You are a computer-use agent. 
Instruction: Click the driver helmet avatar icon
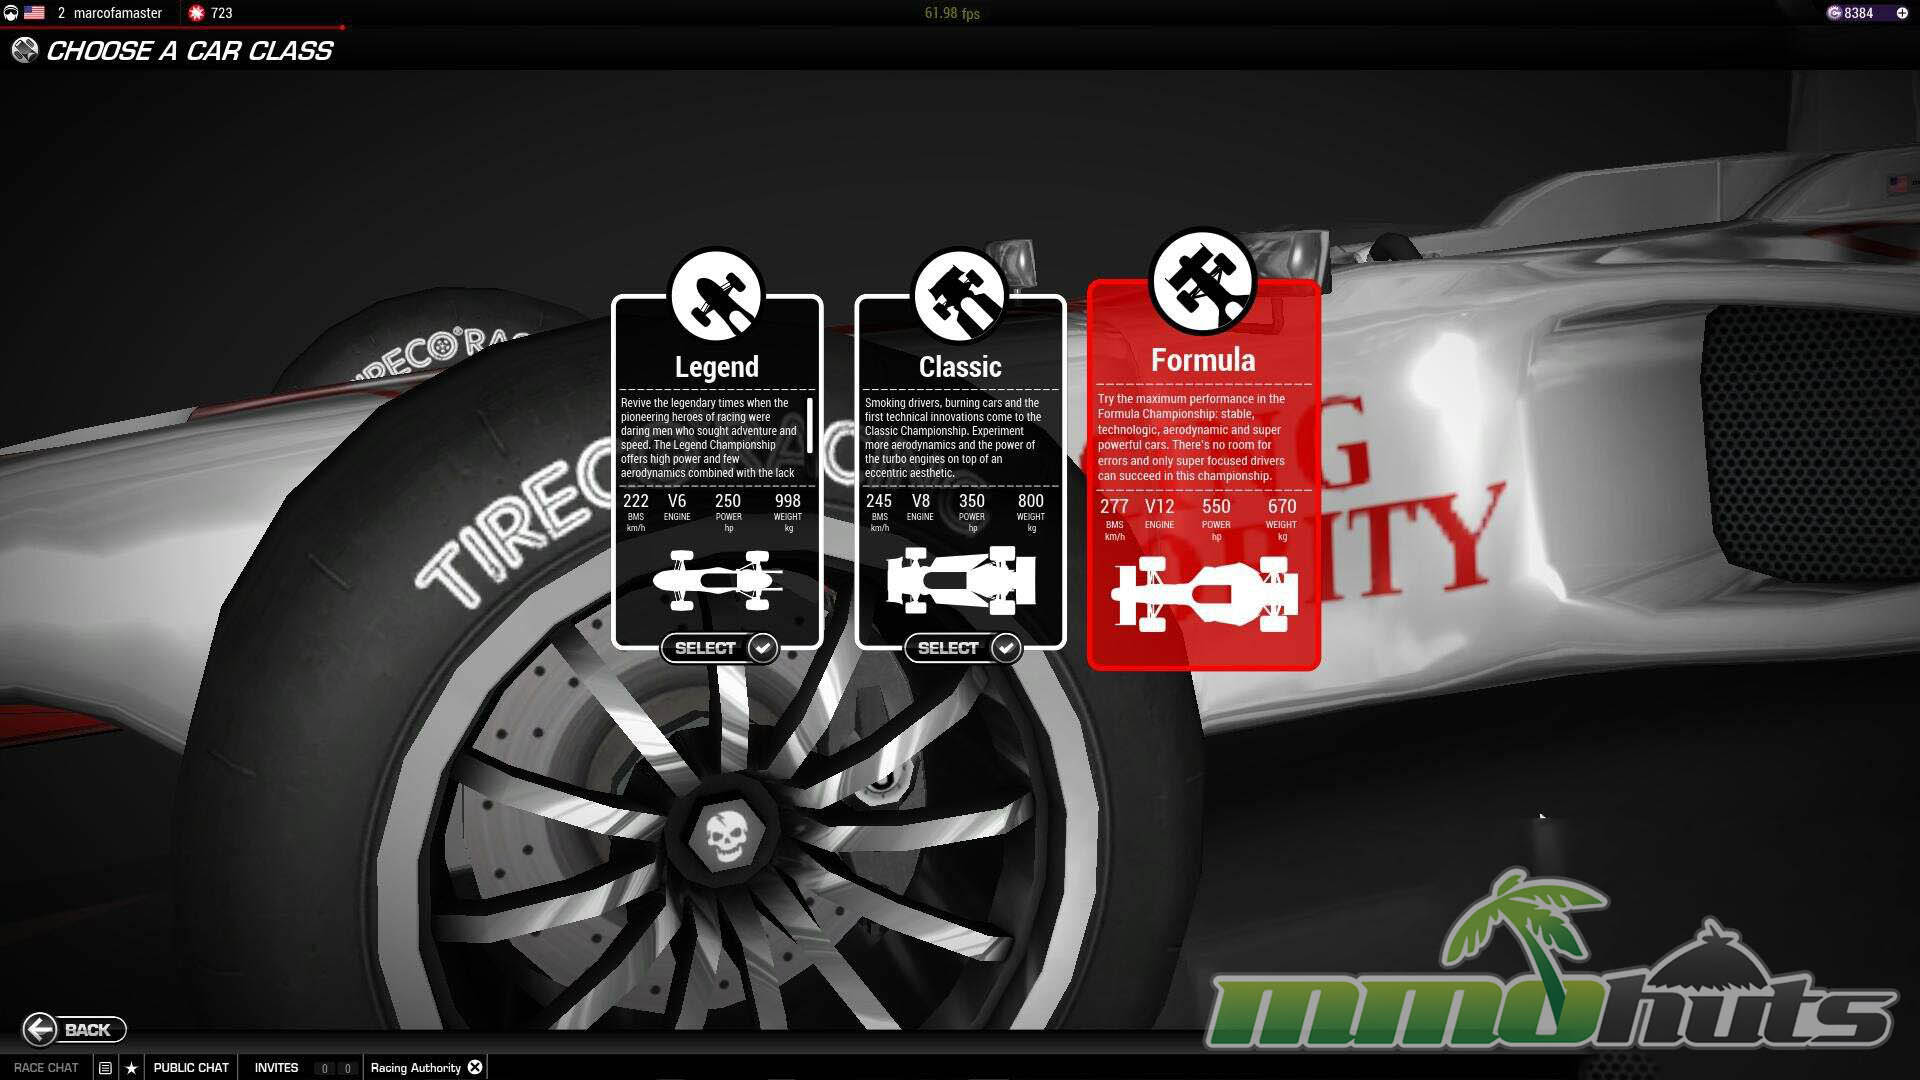point(11,13)
